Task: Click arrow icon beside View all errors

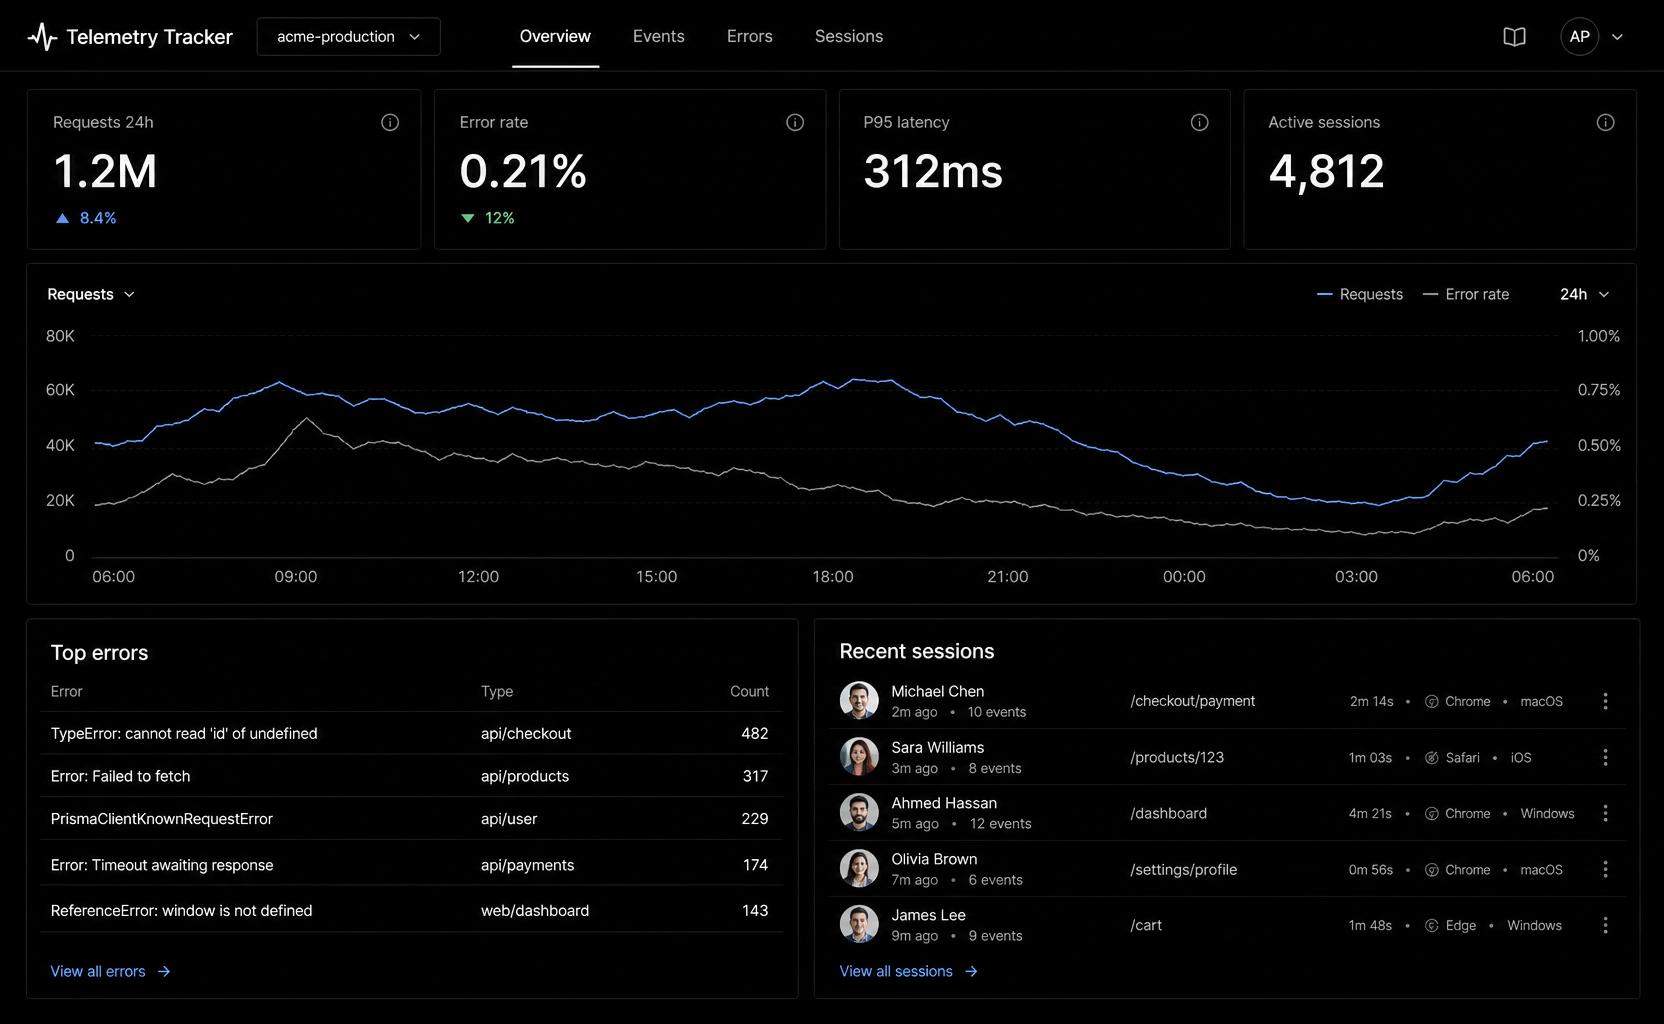Action: coord(164,971)
